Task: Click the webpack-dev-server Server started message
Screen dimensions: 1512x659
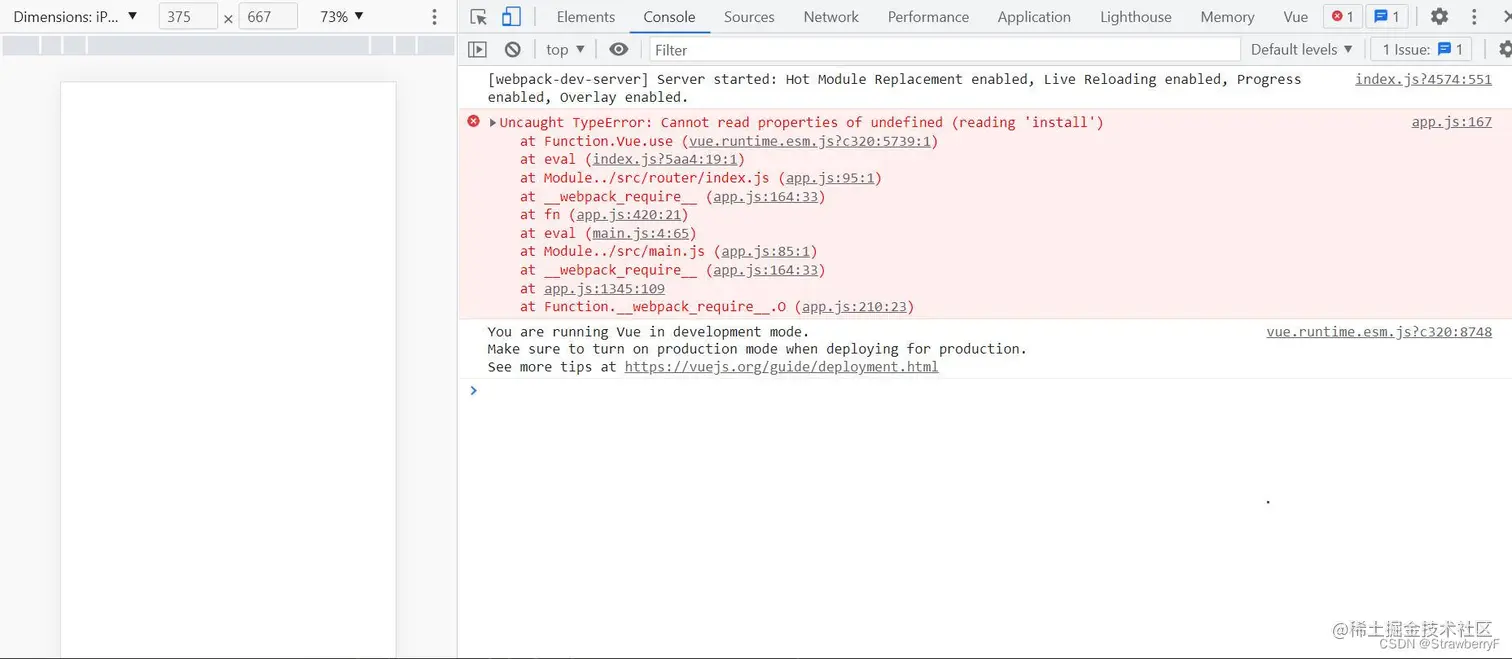Action: (x=894, y=88)
